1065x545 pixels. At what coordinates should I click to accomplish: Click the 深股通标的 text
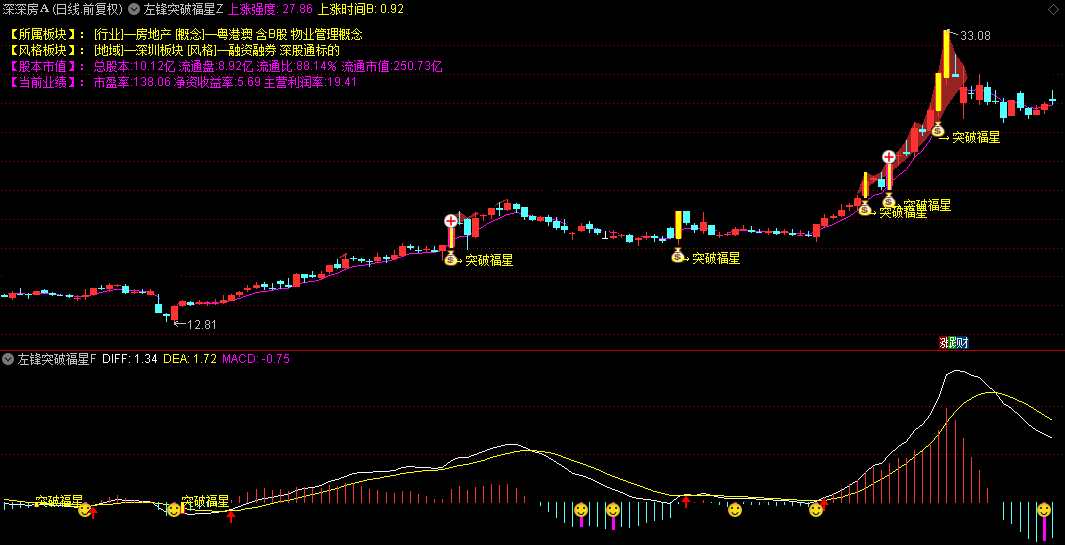310,50
